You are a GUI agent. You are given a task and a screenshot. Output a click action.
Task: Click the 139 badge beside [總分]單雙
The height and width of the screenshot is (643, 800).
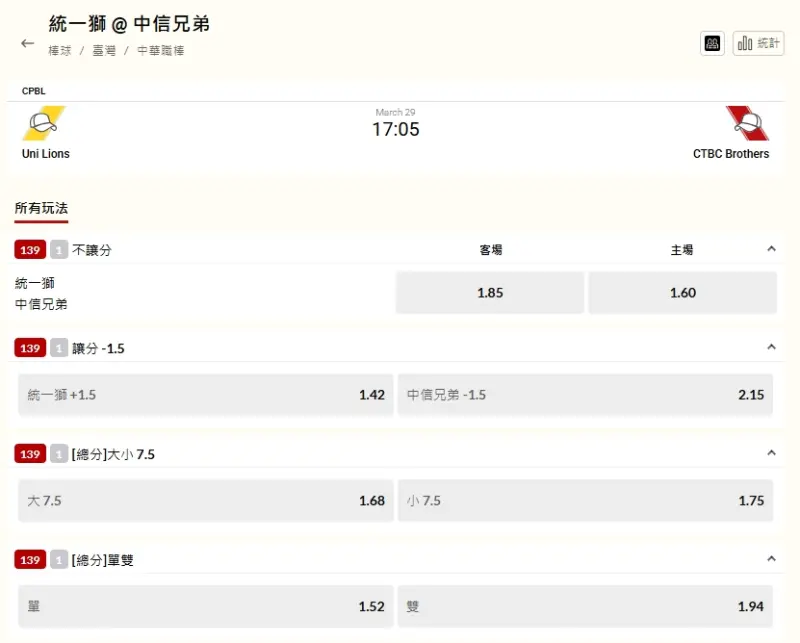coord(30,560)
